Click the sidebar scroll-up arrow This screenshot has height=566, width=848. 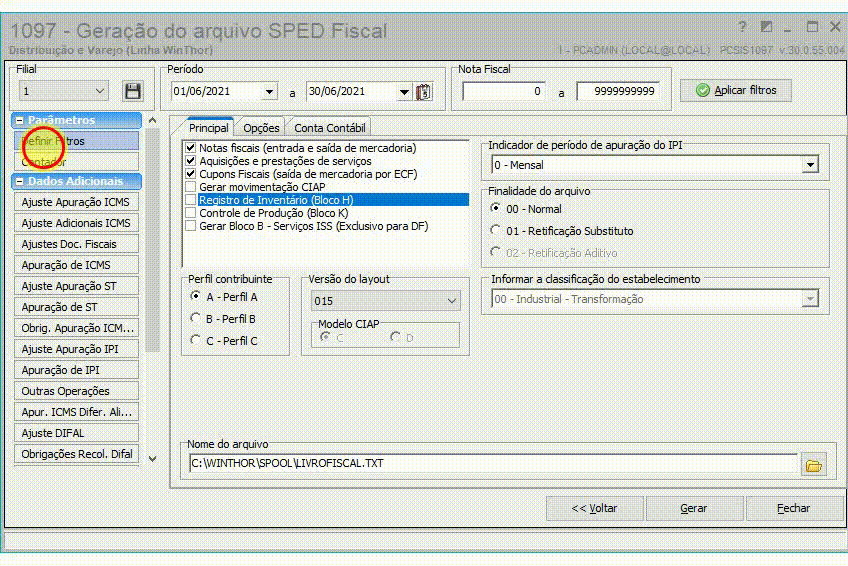(153, 121)
